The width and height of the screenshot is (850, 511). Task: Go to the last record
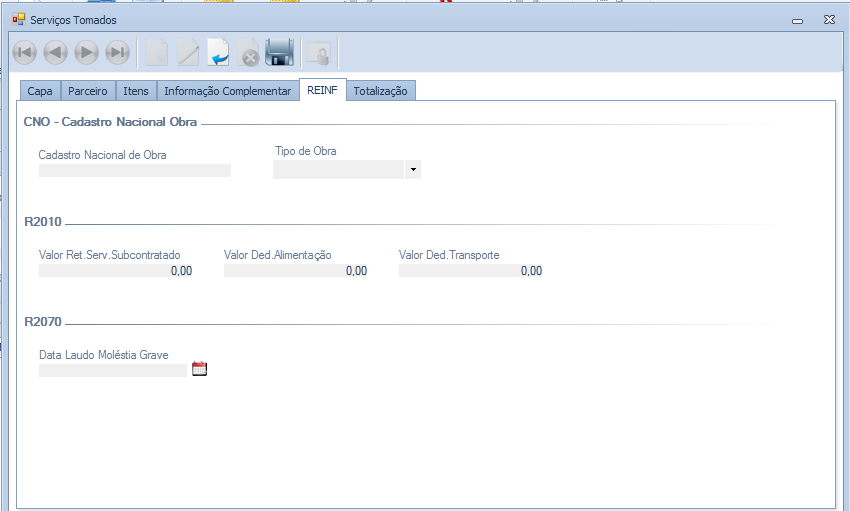[x=117, y=53]
